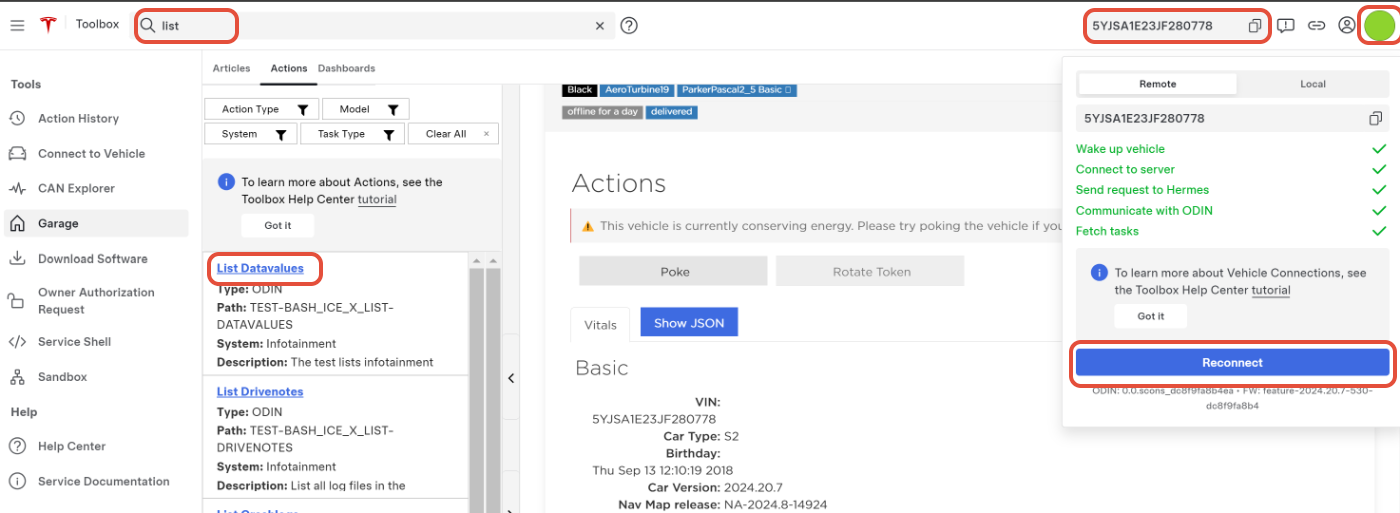Open List Datavalues action
Screen dimensions: 1400x513
pyautogui.click(x=260, y=268)
